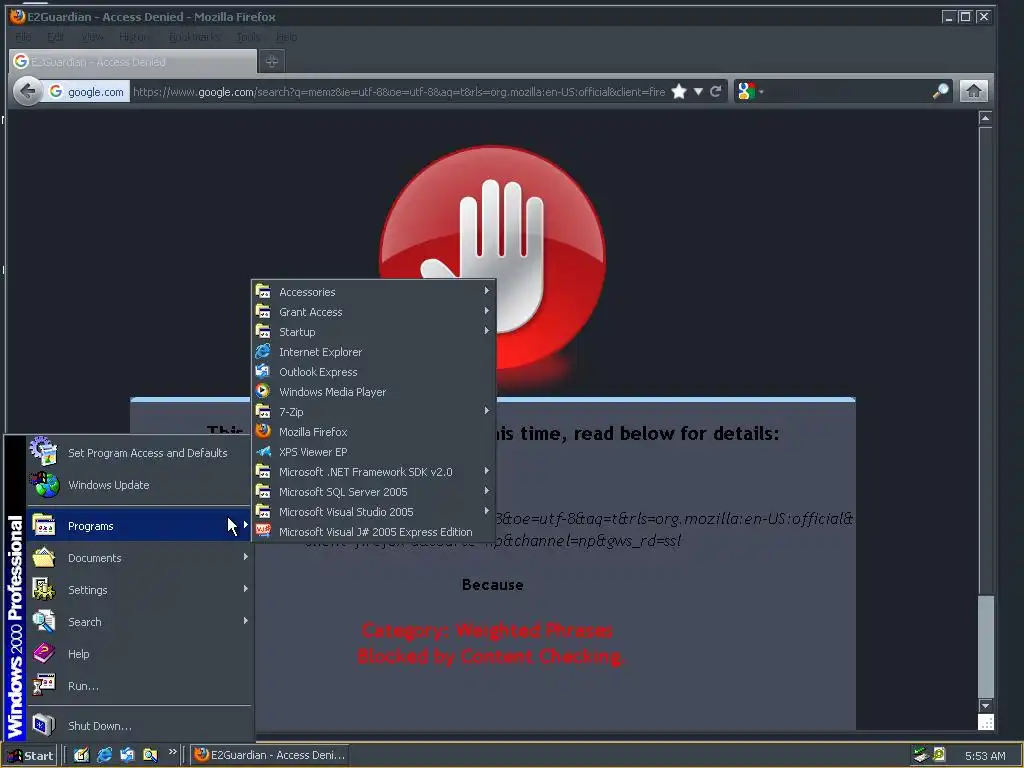Viewport: 1024px width, 768px height.
Task: Launch Outlook Express from Quick Launch
Action: coord(127,755)
